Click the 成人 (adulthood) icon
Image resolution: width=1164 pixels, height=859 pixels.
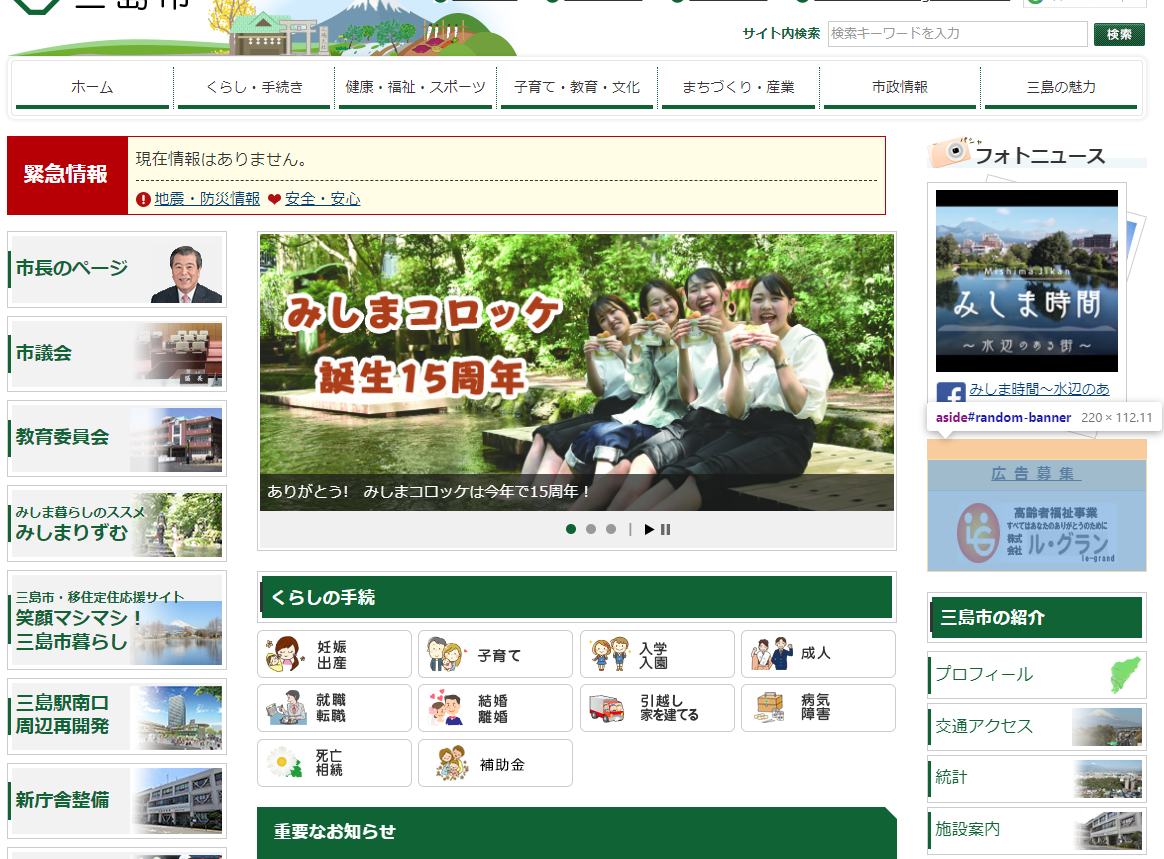coord(818,654)
